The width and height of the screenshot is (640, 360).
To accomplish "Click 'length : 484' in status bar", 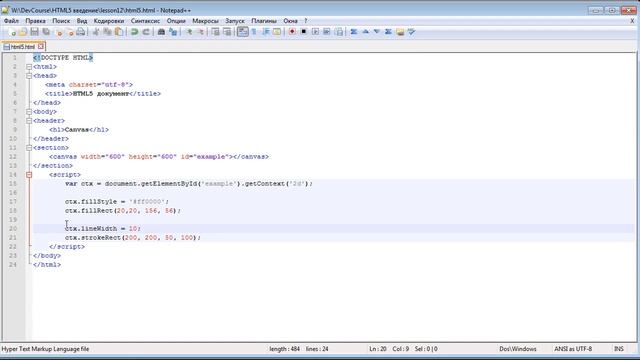I will [284, 349].
